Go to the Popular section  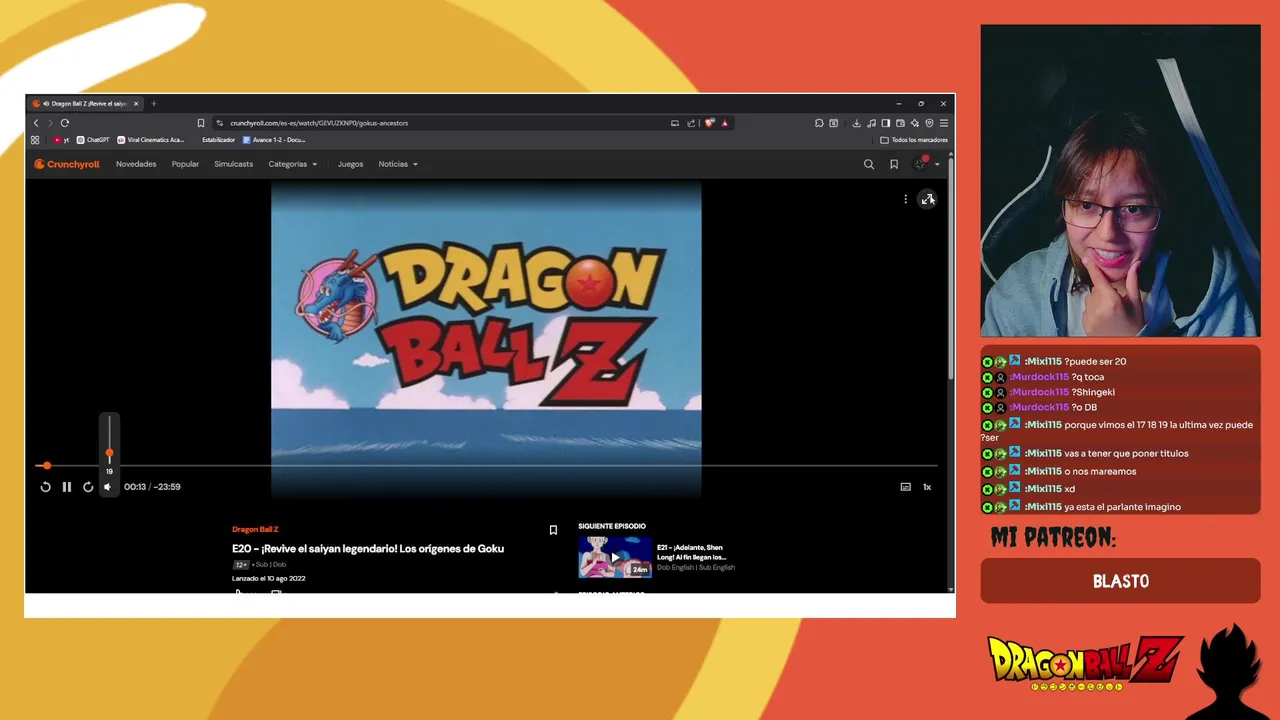pyautogui.click(x=185, y=164)
